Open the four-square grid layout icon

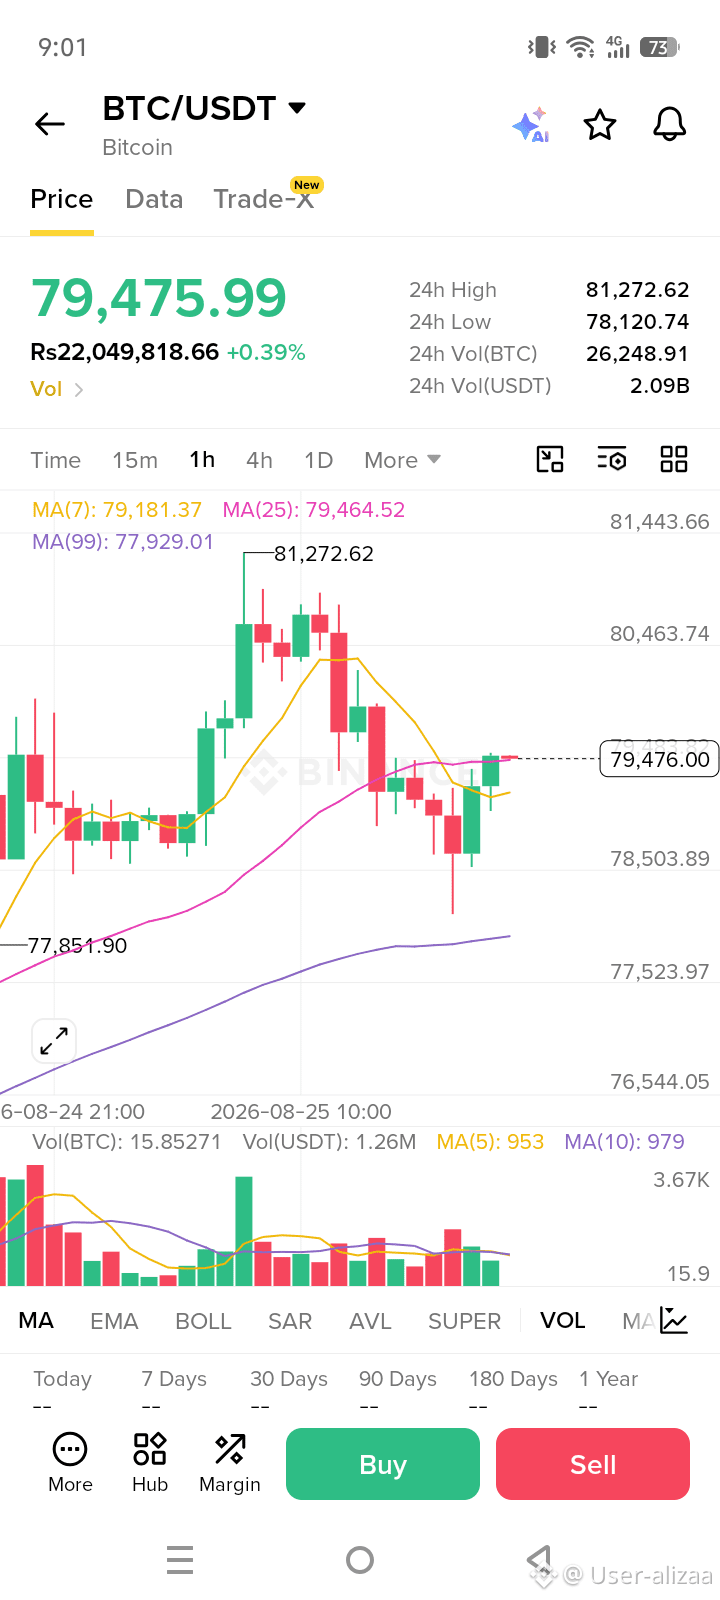click(x=674, y=459)
